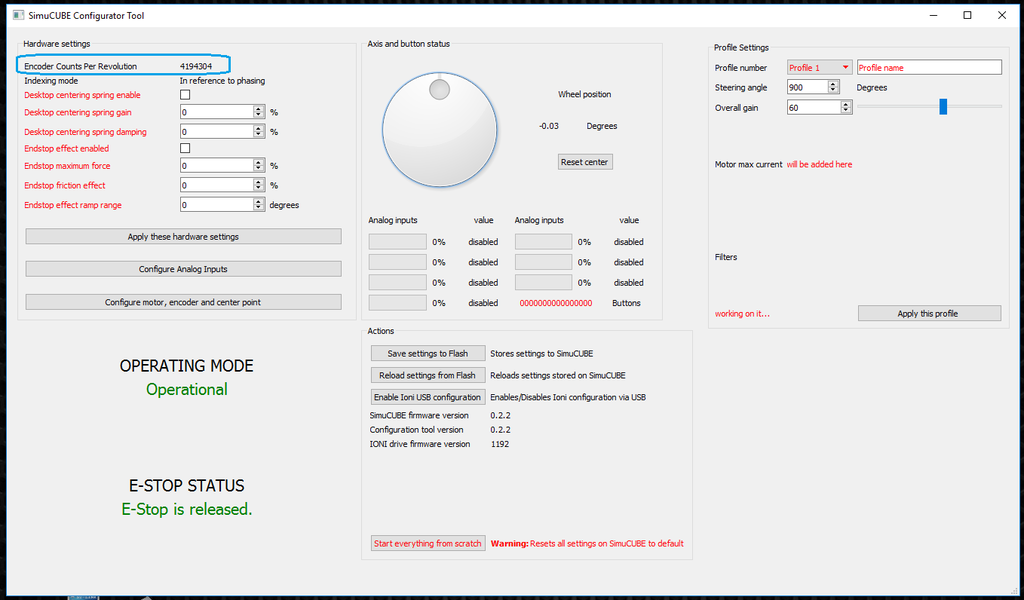This screenshot has width=1024, height=600.
Task: Increase Desktop centering spring gain value
Action: tap(259, 109)
